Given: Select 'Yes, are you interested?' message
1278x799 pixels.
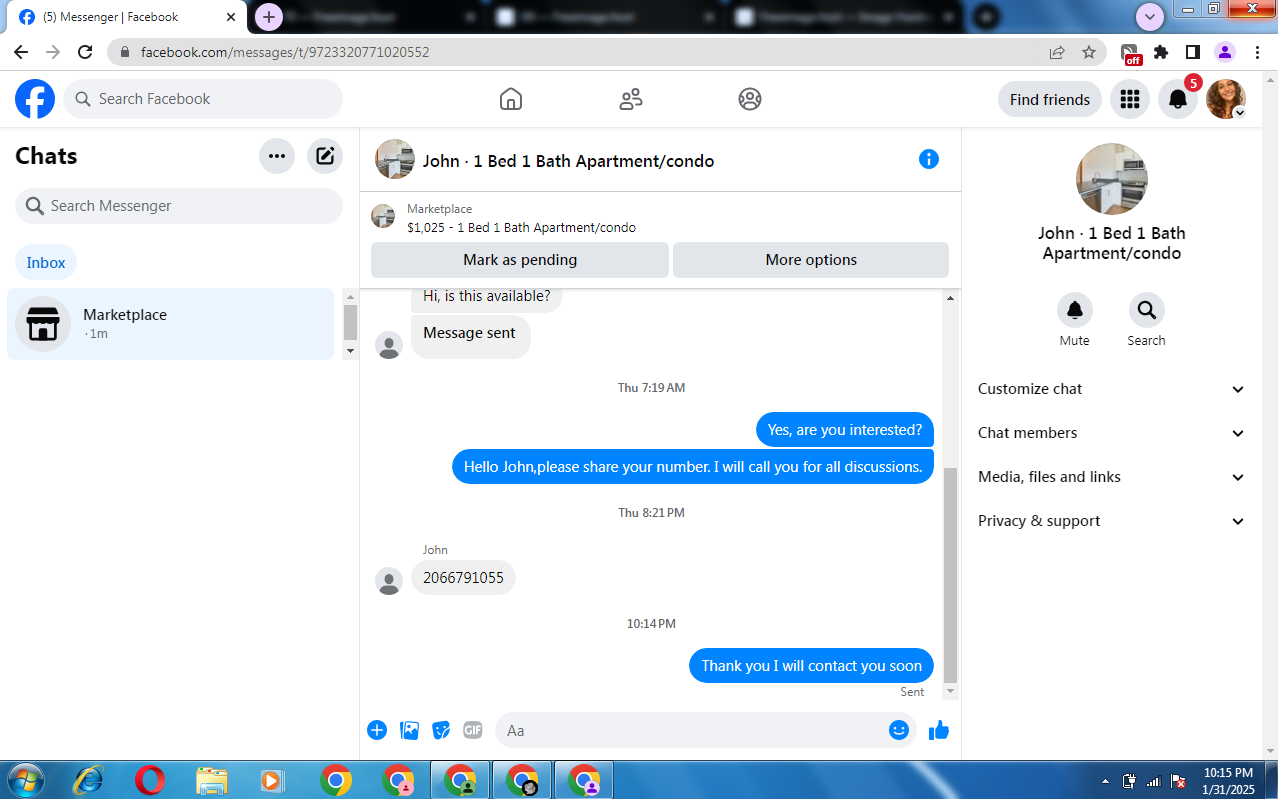Looking at the screenshot, I should [x=845, y=430].
